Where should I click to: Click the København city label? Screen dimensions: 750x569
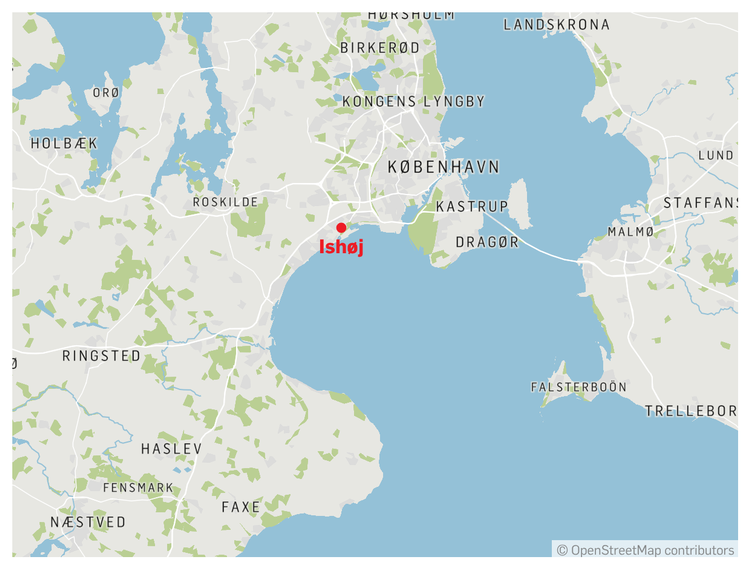[443, 167]
